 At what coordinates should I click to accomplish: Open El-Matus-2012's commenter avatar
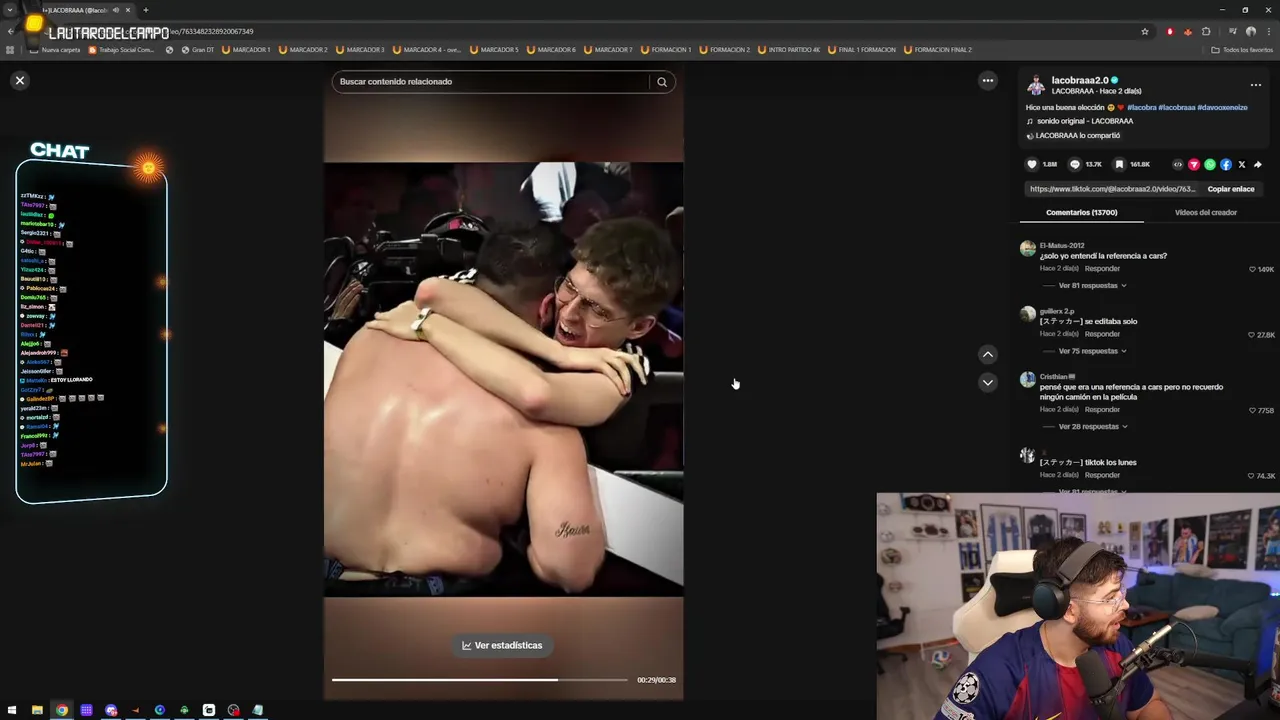(1028, 249)
